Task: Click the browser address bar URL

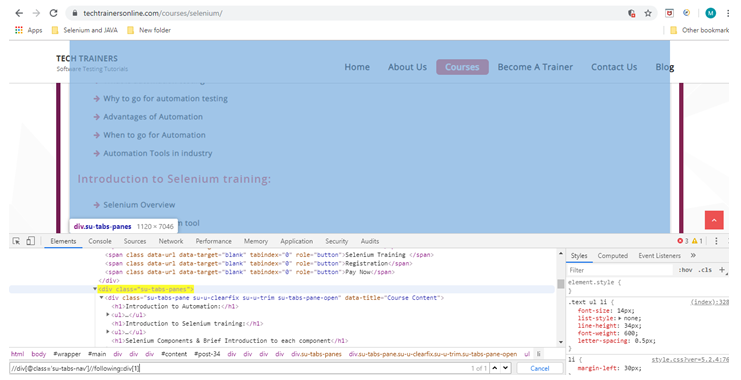Action: [152, 13]
